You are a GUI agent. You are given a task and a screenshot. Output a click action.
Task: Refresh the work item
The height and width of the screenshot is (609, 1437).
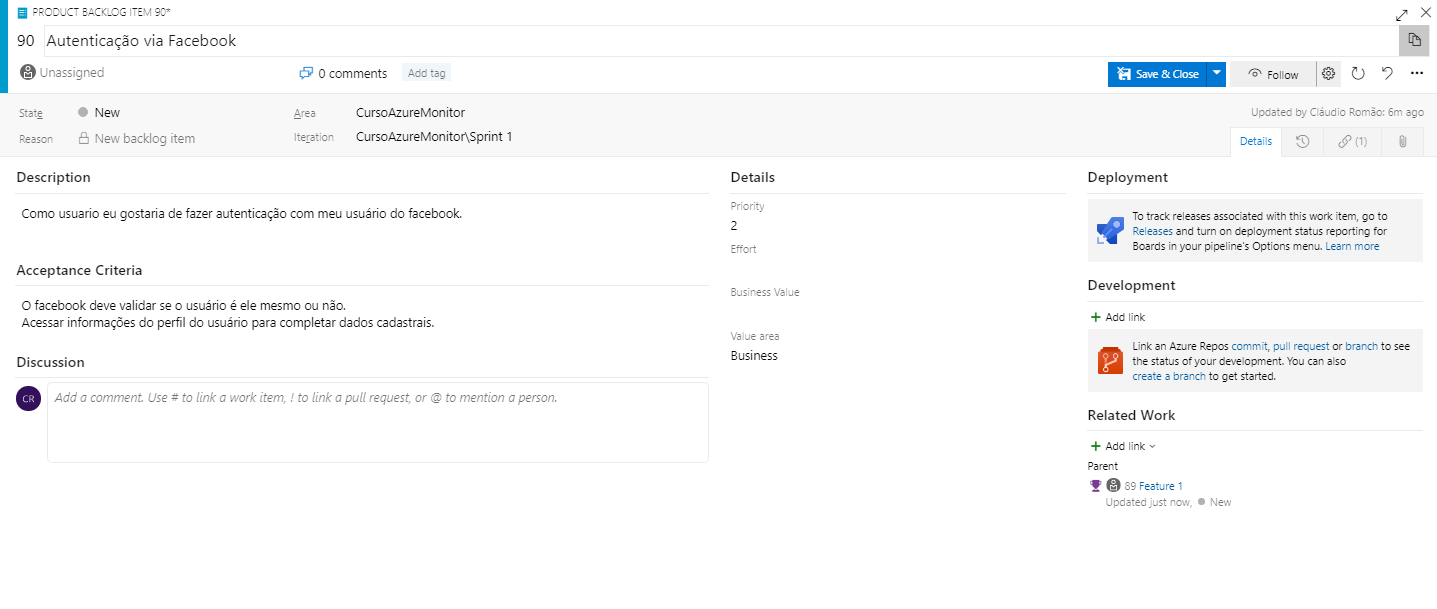click(x=1358, y=74)
